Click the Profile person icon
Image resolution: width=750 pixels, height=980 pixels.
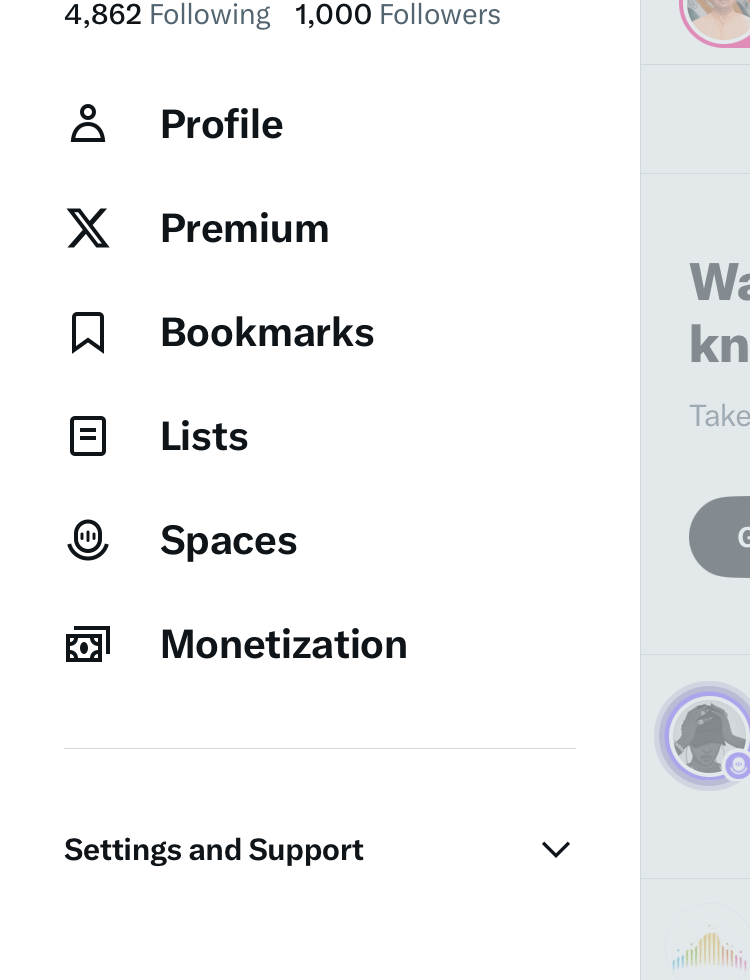pyautogui.click(x=88, y=124)
